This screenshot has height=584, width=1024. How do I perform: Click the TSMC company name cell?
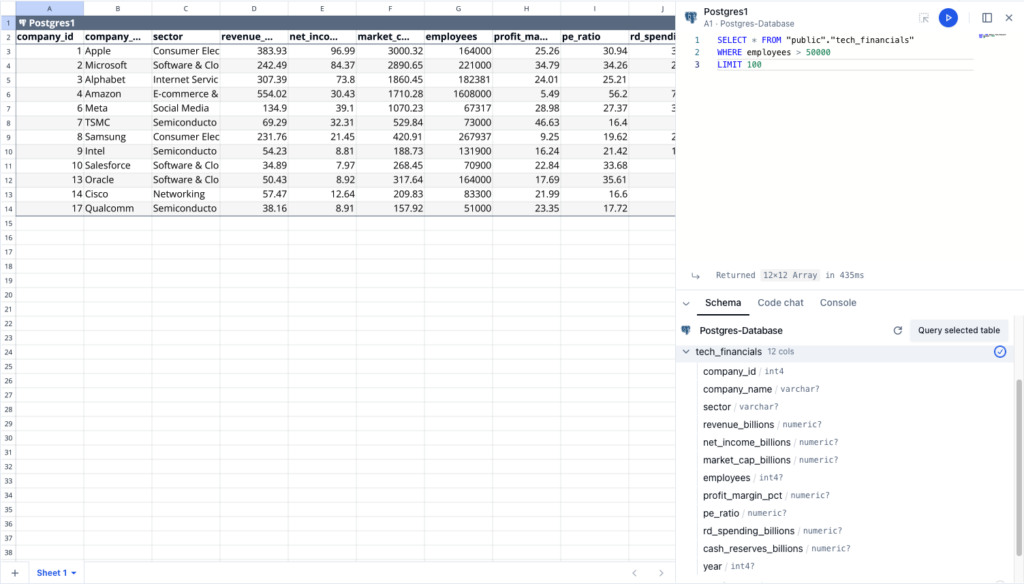(x=118, y=123)
